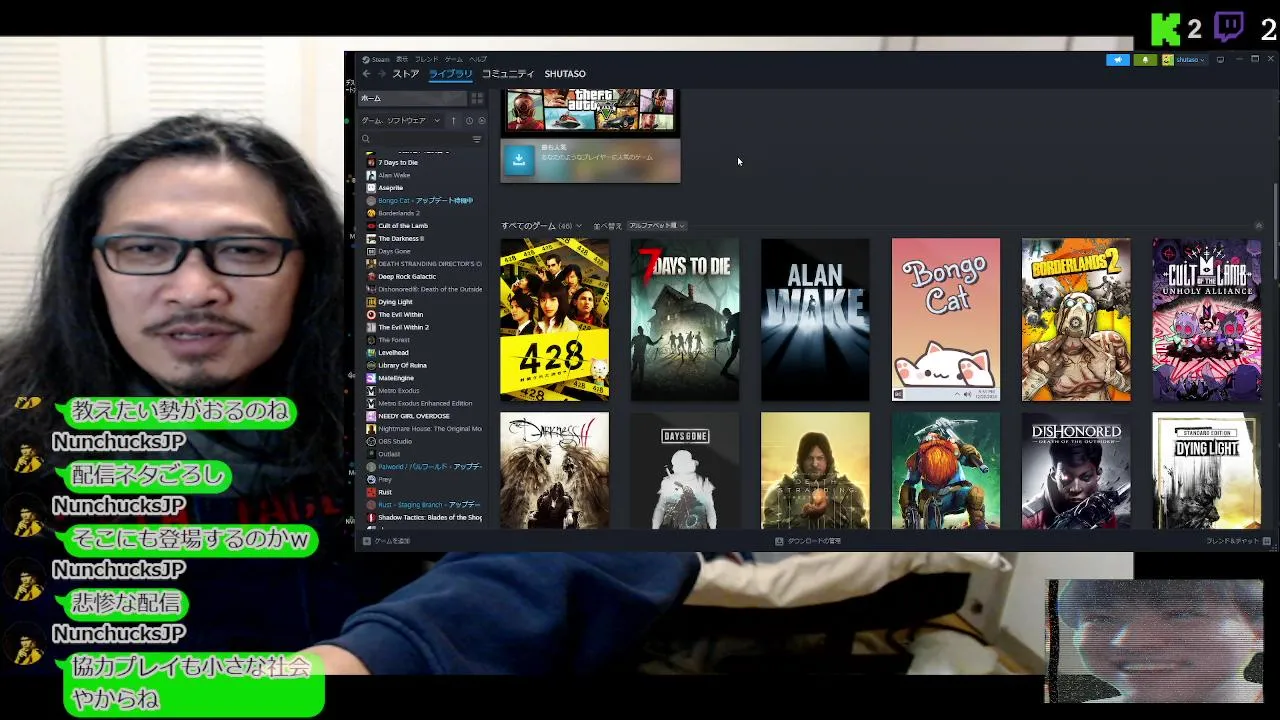
Task: Open ダウンロードの管理 at bottom
Action: (x=808, y=541)
